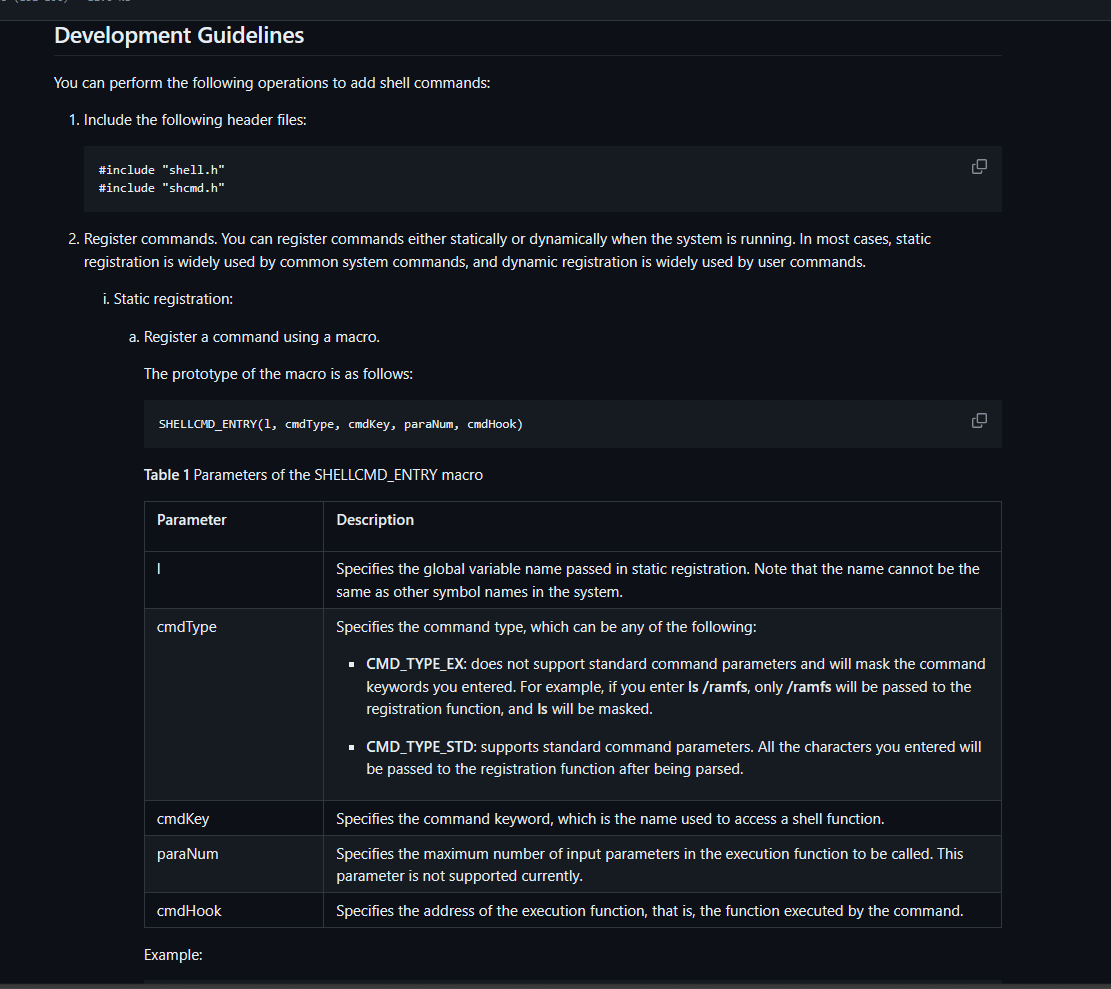
Task: Select the shcmd.h include line
Action: (160, 187)
